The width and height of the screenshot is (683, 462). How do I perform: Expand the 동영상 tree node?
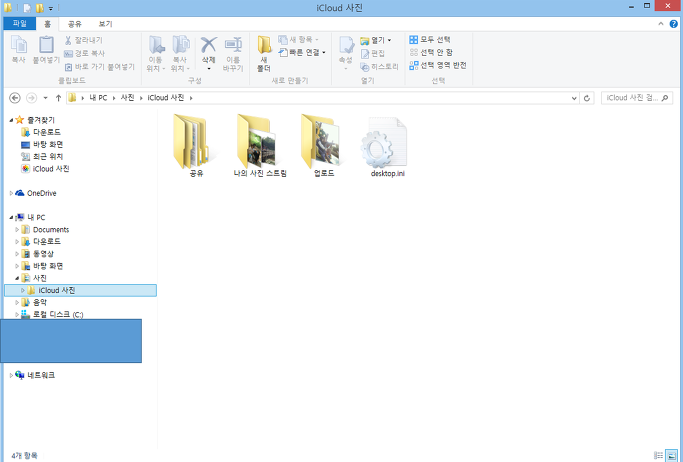click(17, 253)
